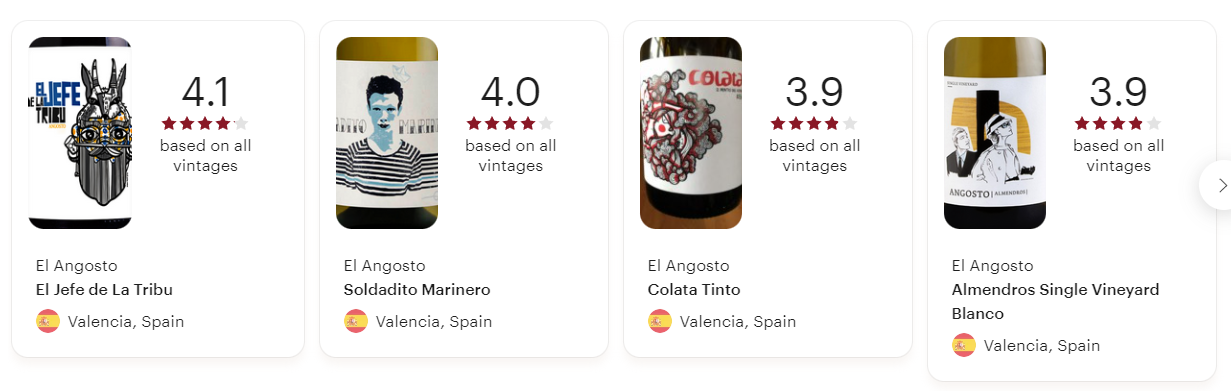Viewport: 1231px width, 391px height.
Task: Click star rating beneath the 4.0 score
Action: click(x=510, y=124)
